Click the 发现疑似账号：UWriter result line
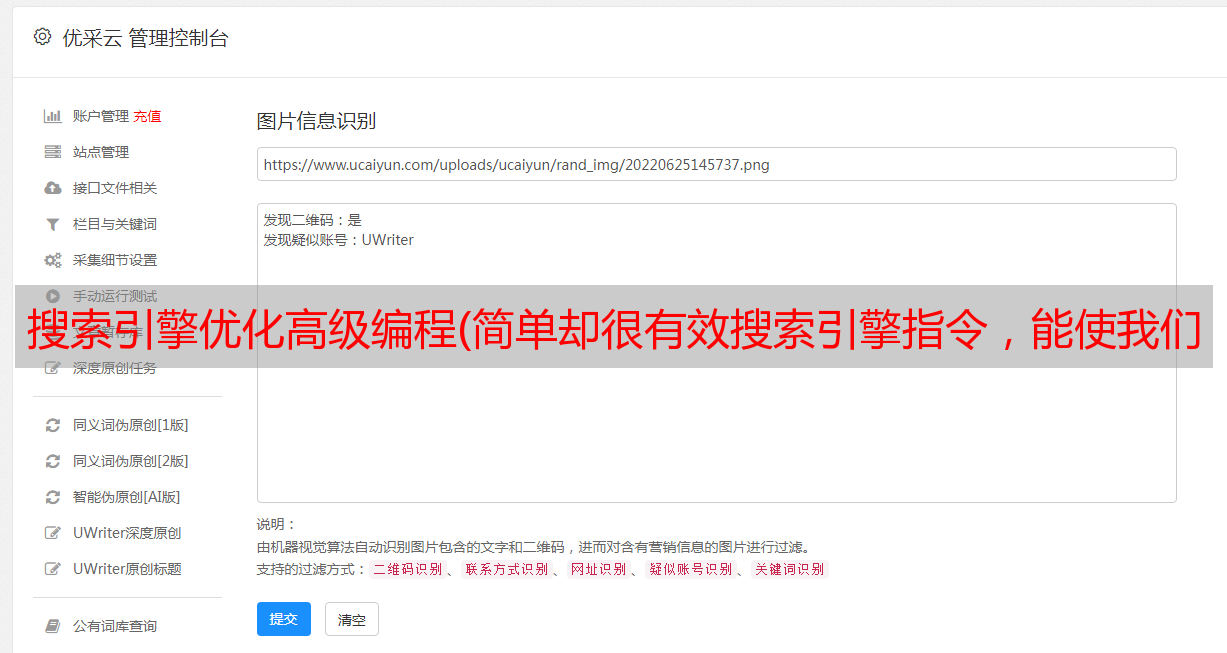Screen dimensions: 1227x653 click(x=338, y=240)
